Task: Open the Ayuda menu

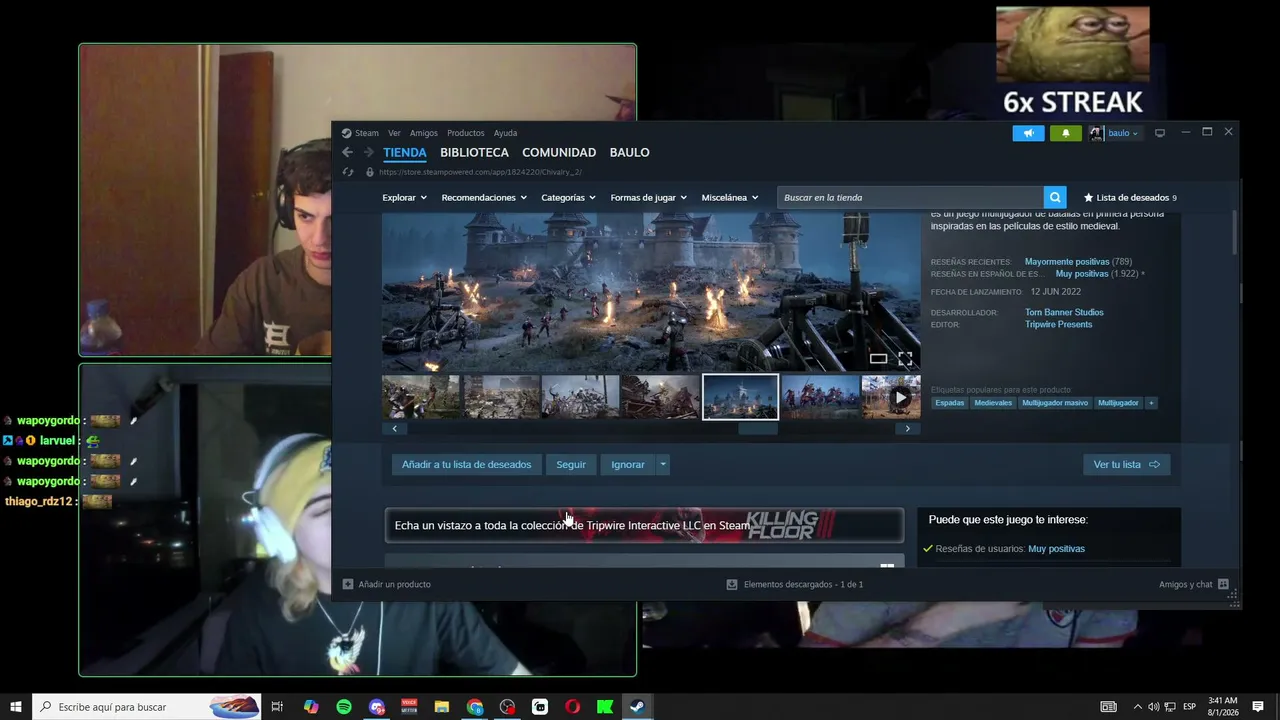Action: tap(505, 133)
